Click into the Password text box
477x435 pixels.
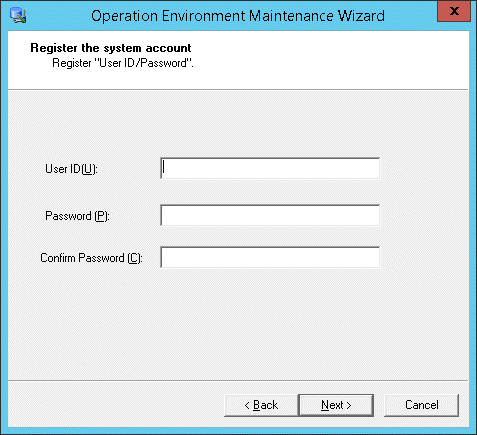(x=270, y=215)
